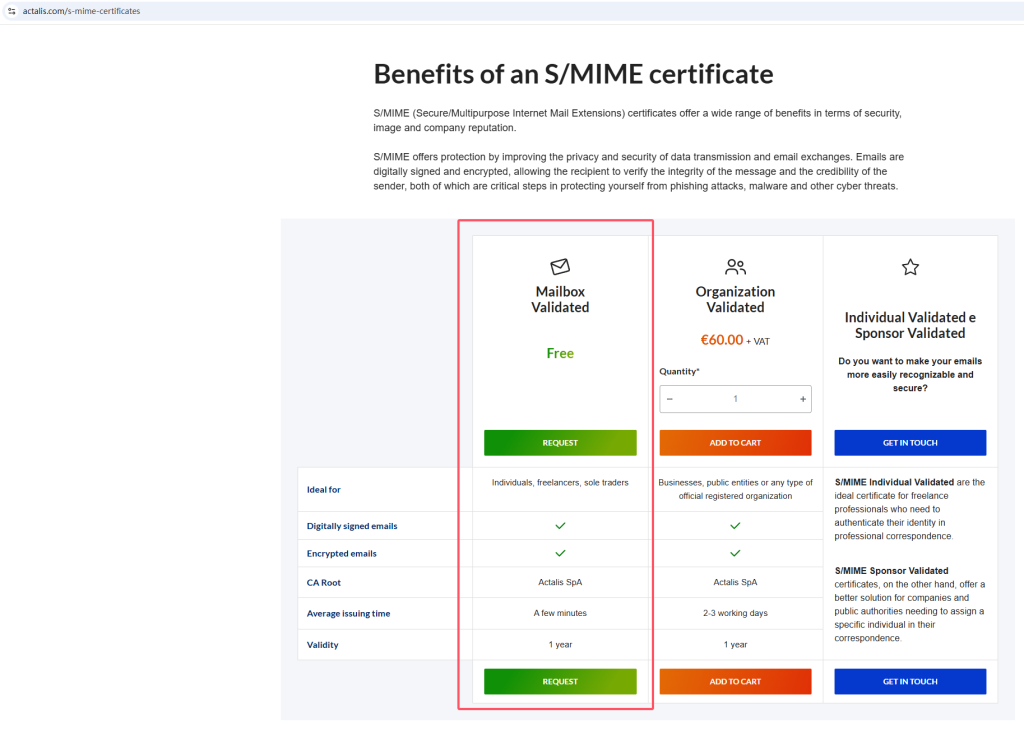This screenshot has height=732, width=1024.
Task: Click the Mailbox Validated column heading
Action: point(560,300)
